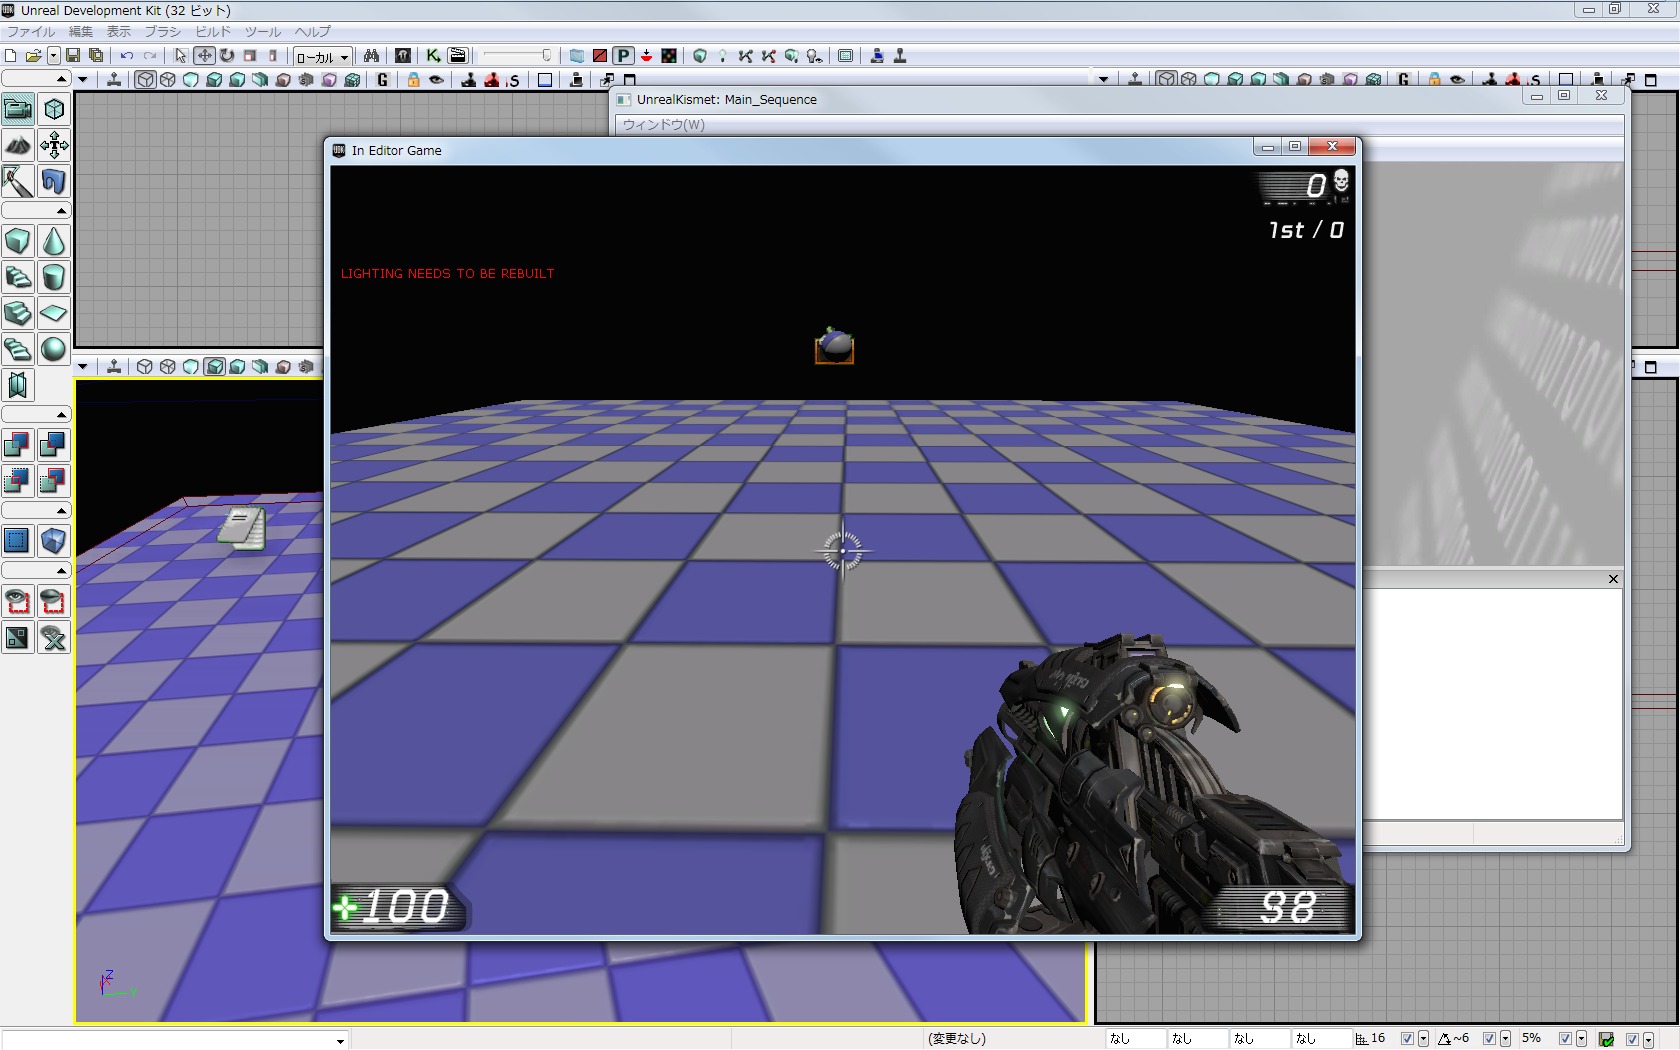1680x1050 pixels.
Task: Toggle the rotation grid snap checkbox
Action: [x=1489, y=1039]
